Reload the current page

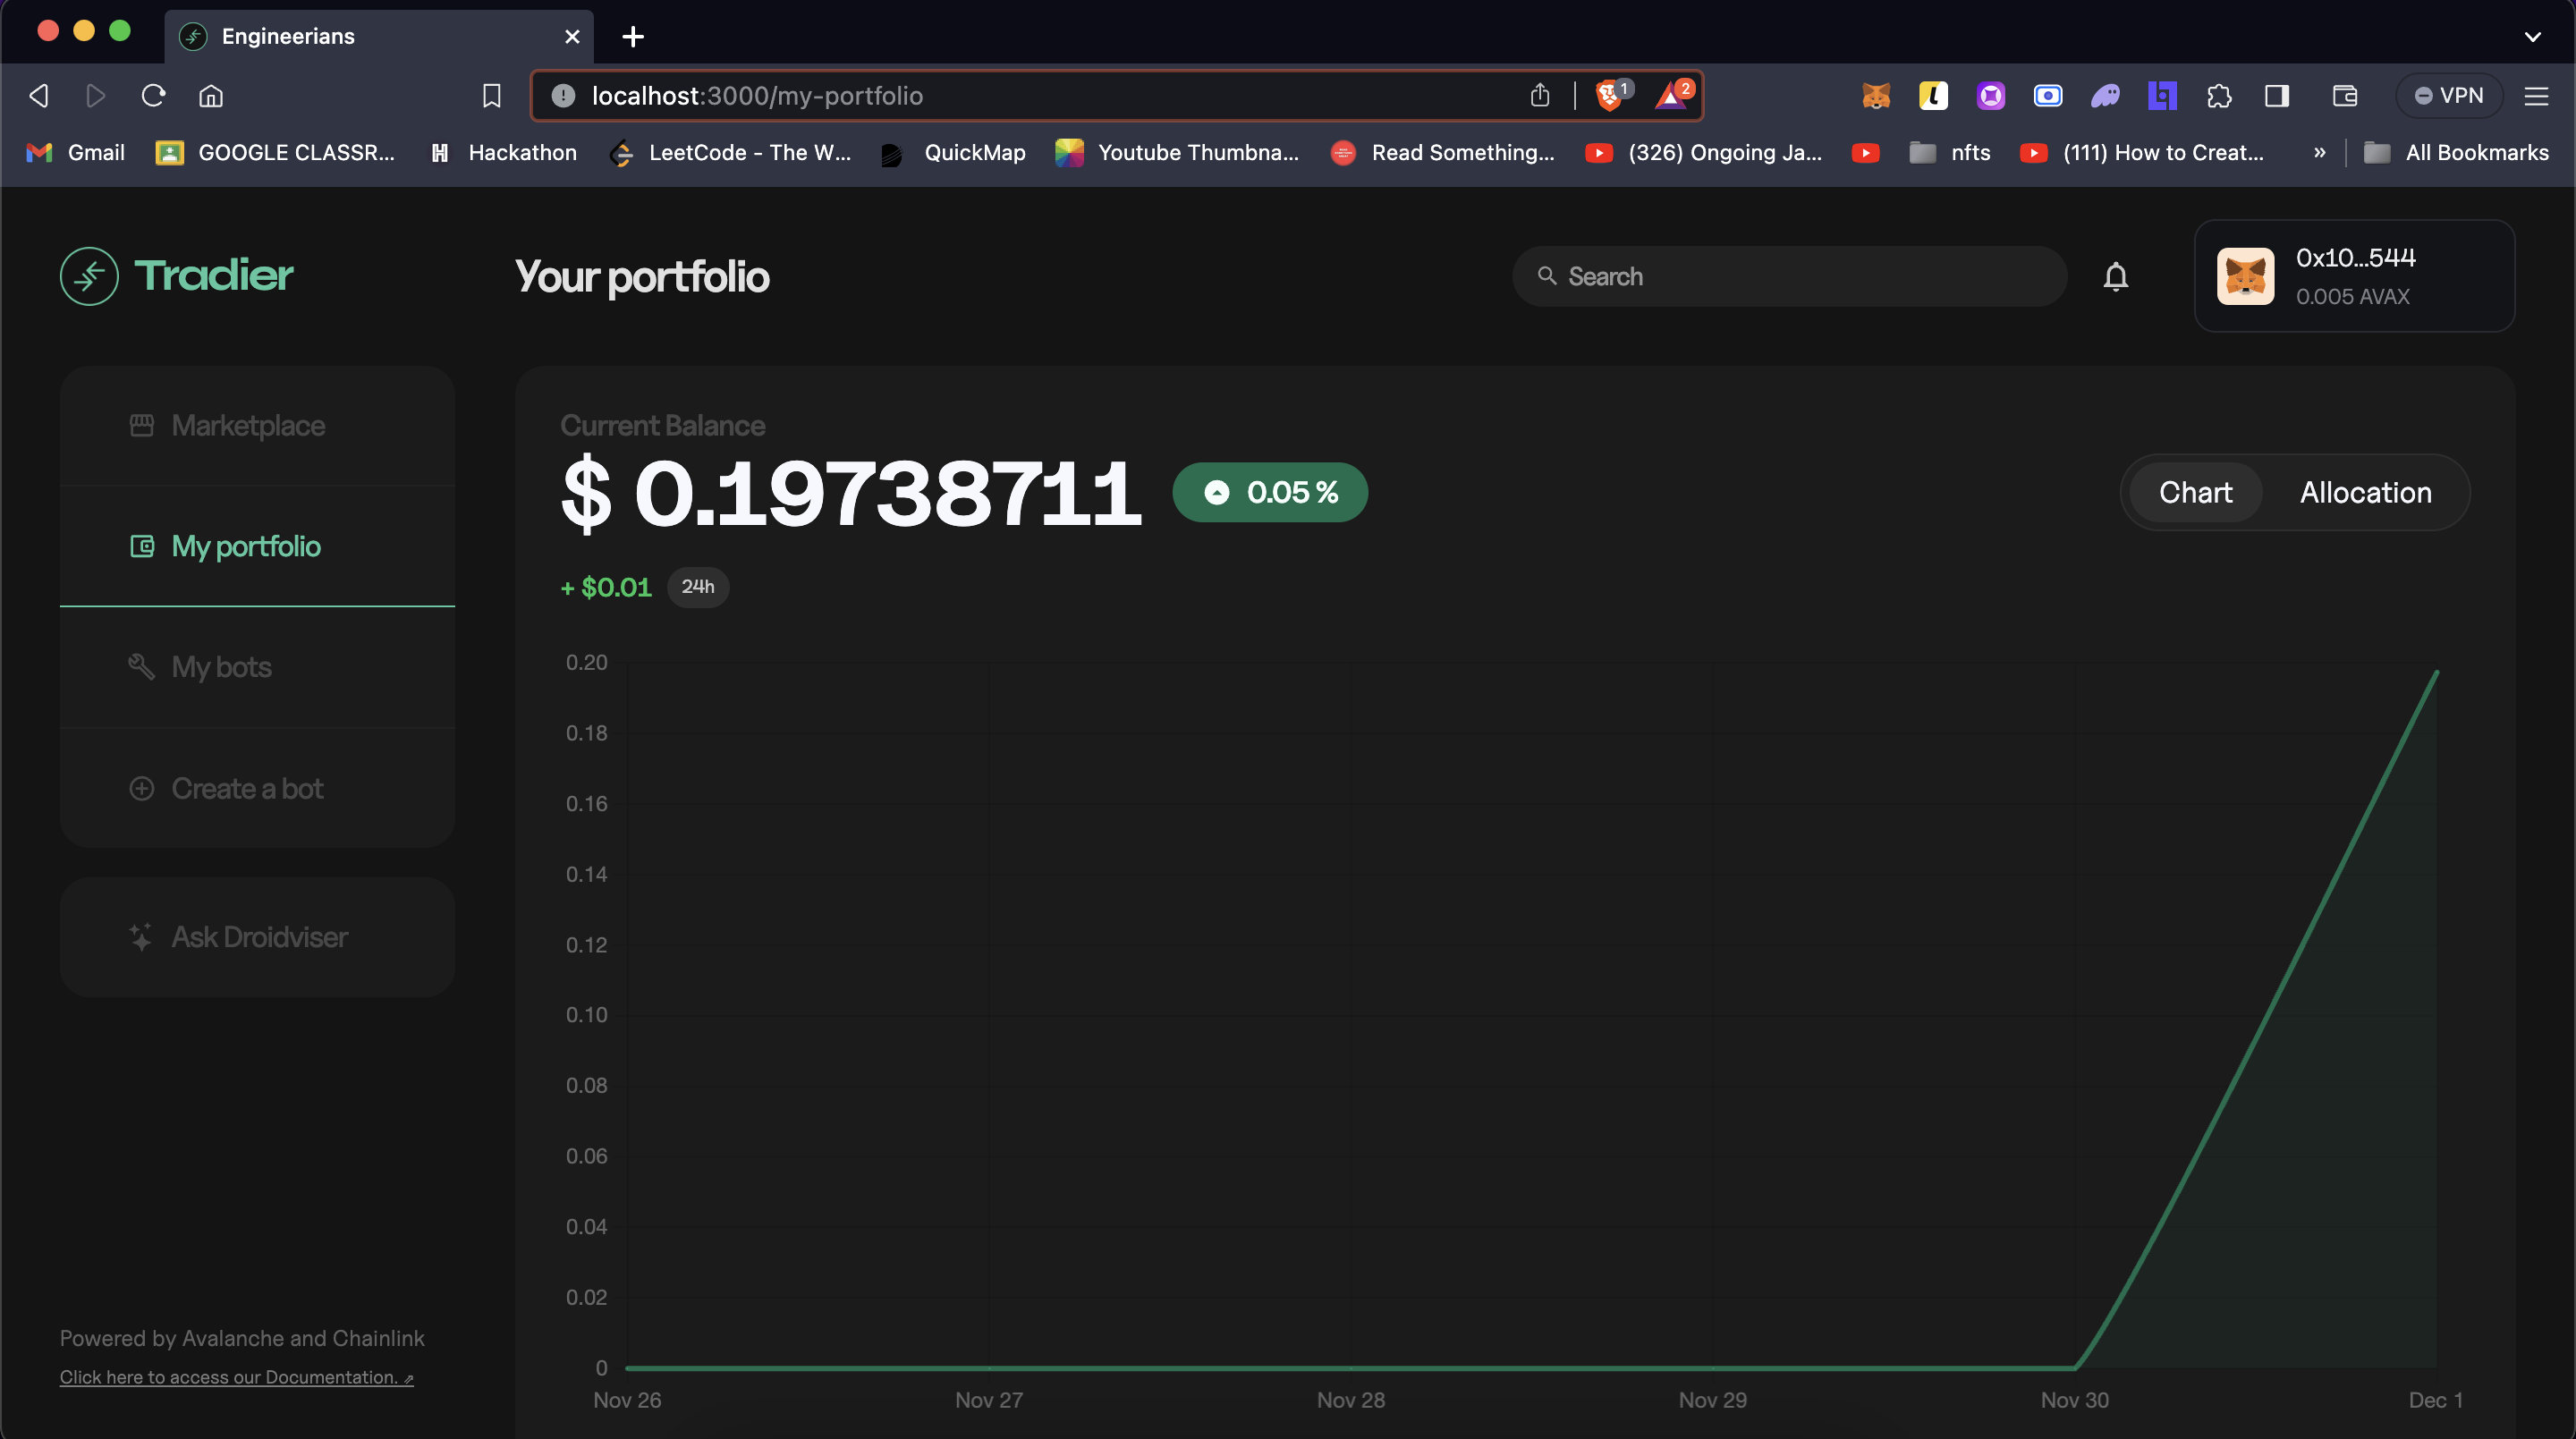tap(153, 96)
